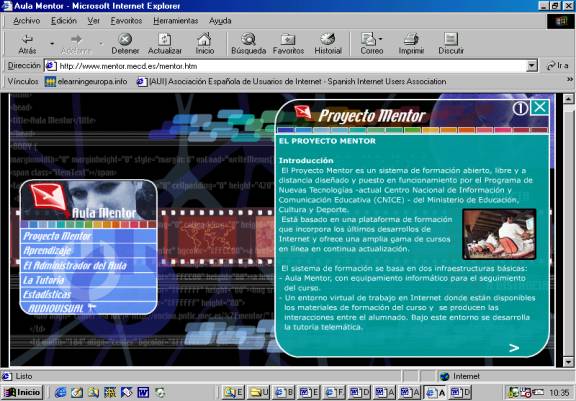This screenshot has height=401, width=576.
Task: Open the Archivo menu
Action: click(x=26, y=21)
